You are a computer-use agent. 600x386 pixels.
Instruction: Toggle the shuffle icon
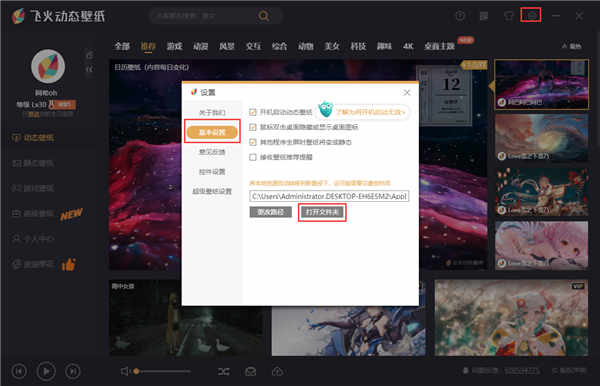(x=224, y=371)
